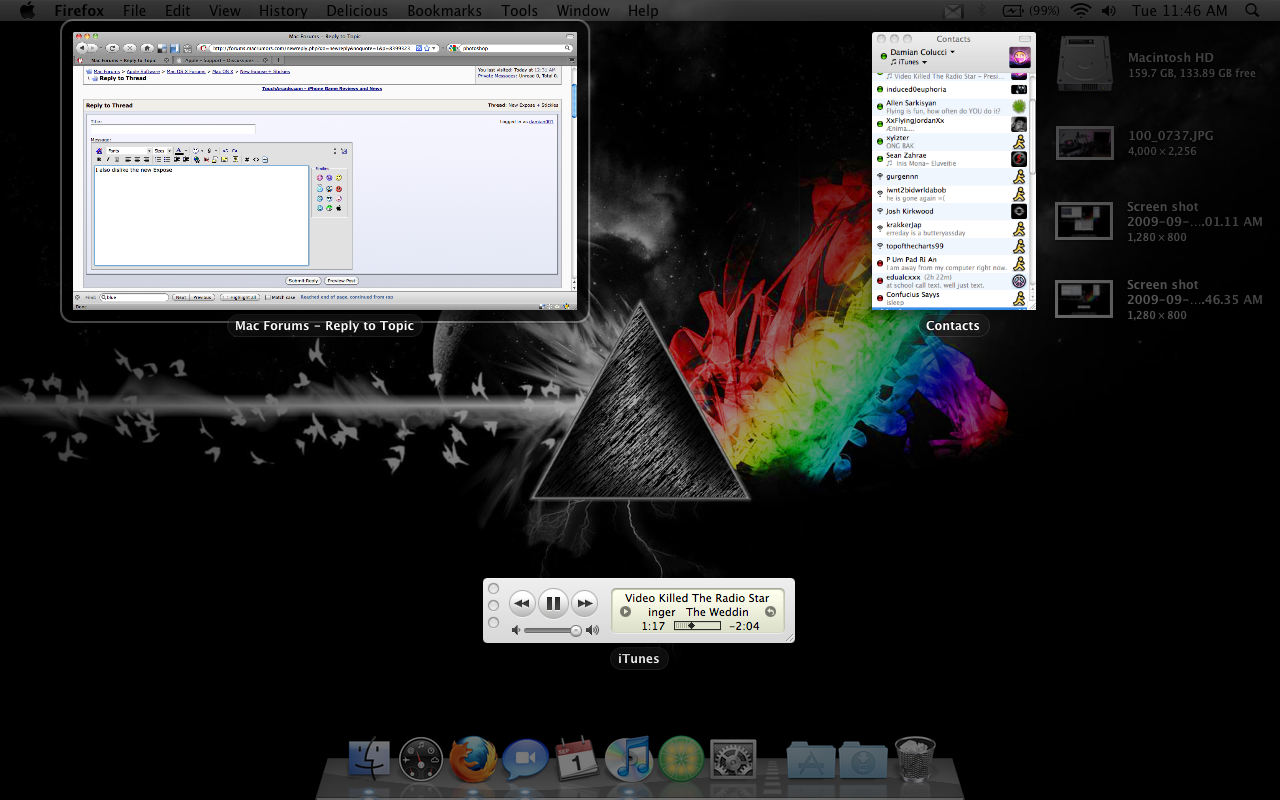The width and height of the screenshot is (1280, 800).
Task: Click Previous in the Firefox Find bar
Action: [x=202, y=297]
